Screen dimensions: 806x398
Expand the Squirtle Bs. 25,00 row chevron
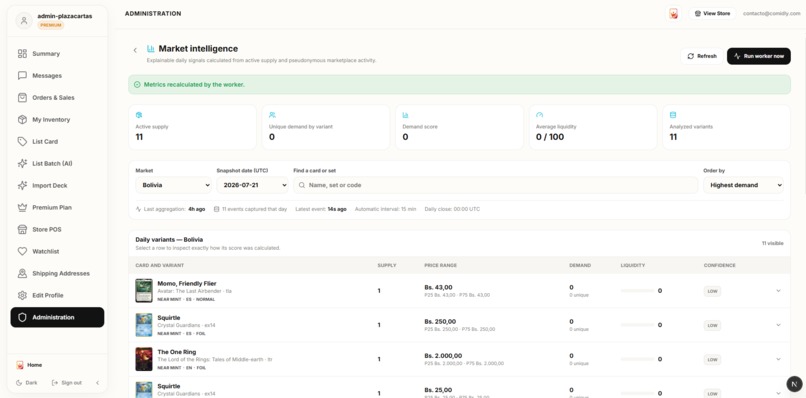tap(778, 393)
